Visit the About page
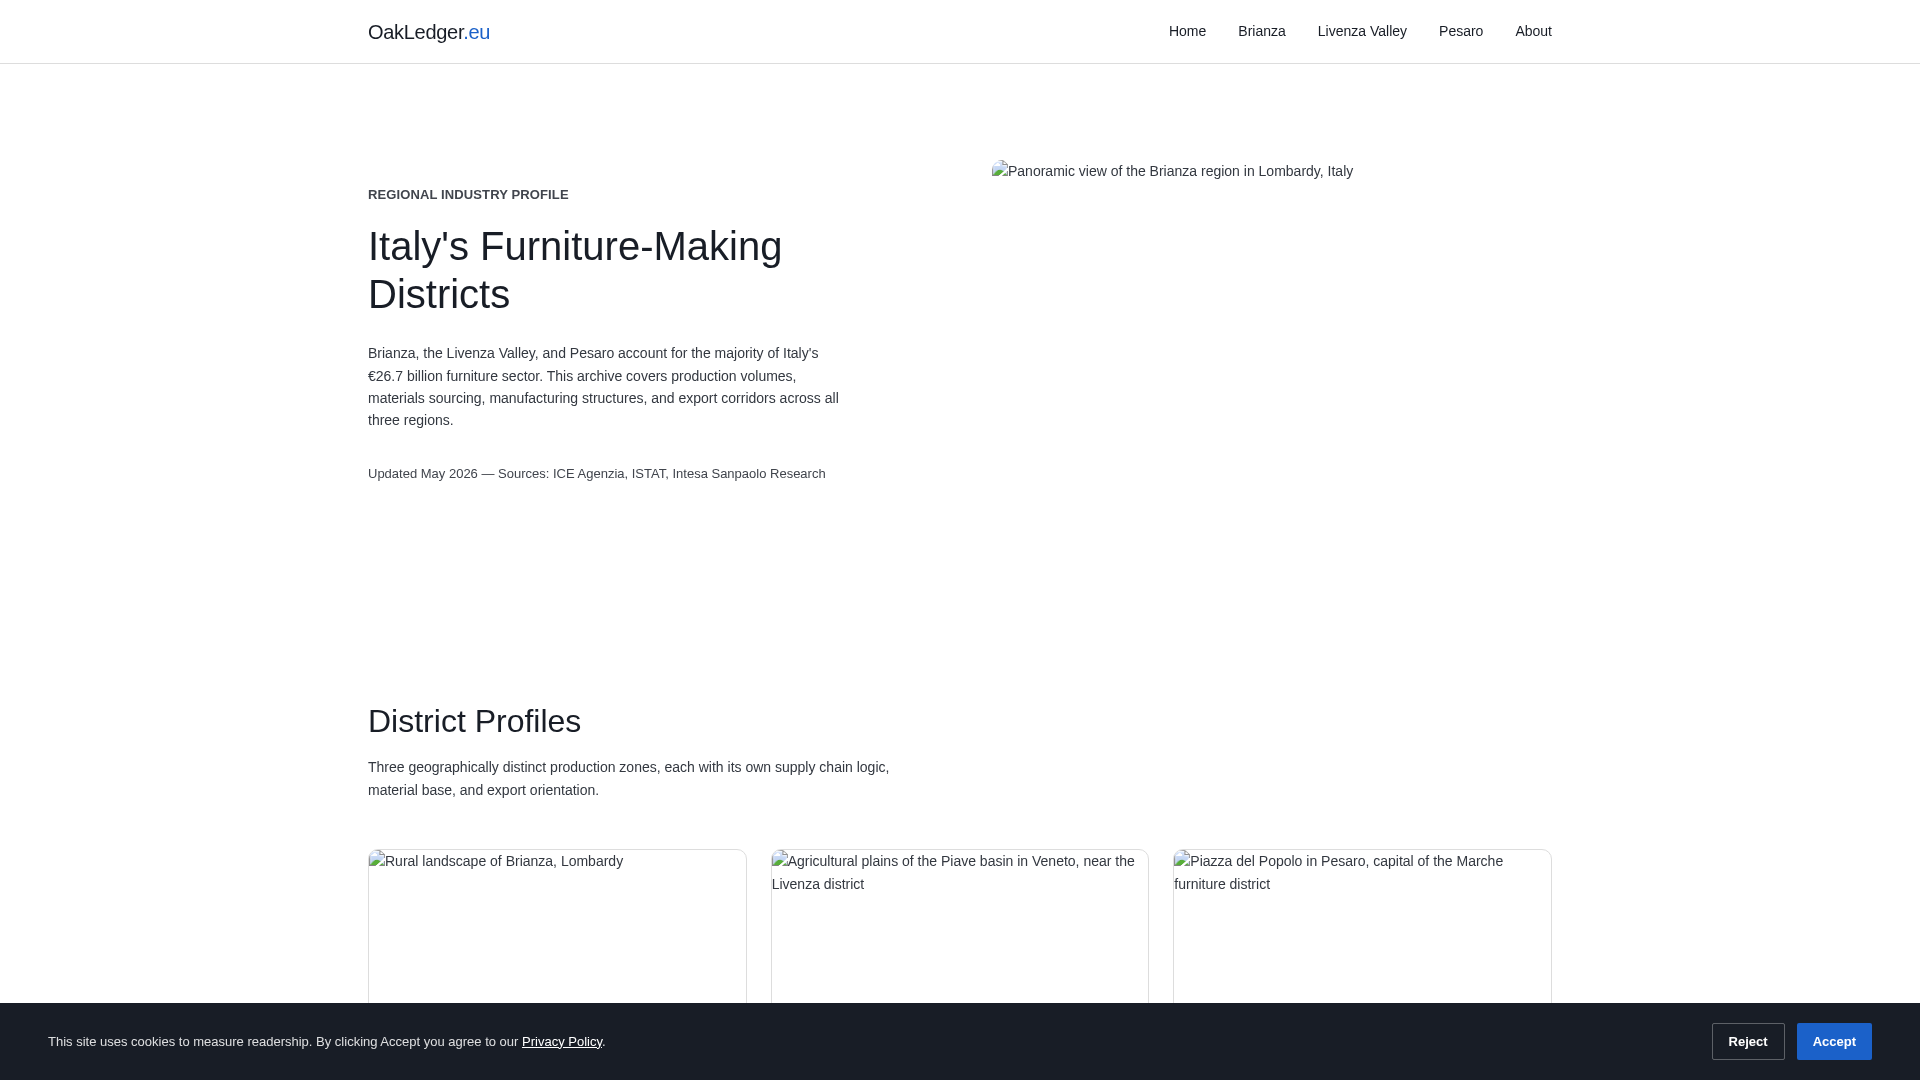 click(x=1533, y=31)
